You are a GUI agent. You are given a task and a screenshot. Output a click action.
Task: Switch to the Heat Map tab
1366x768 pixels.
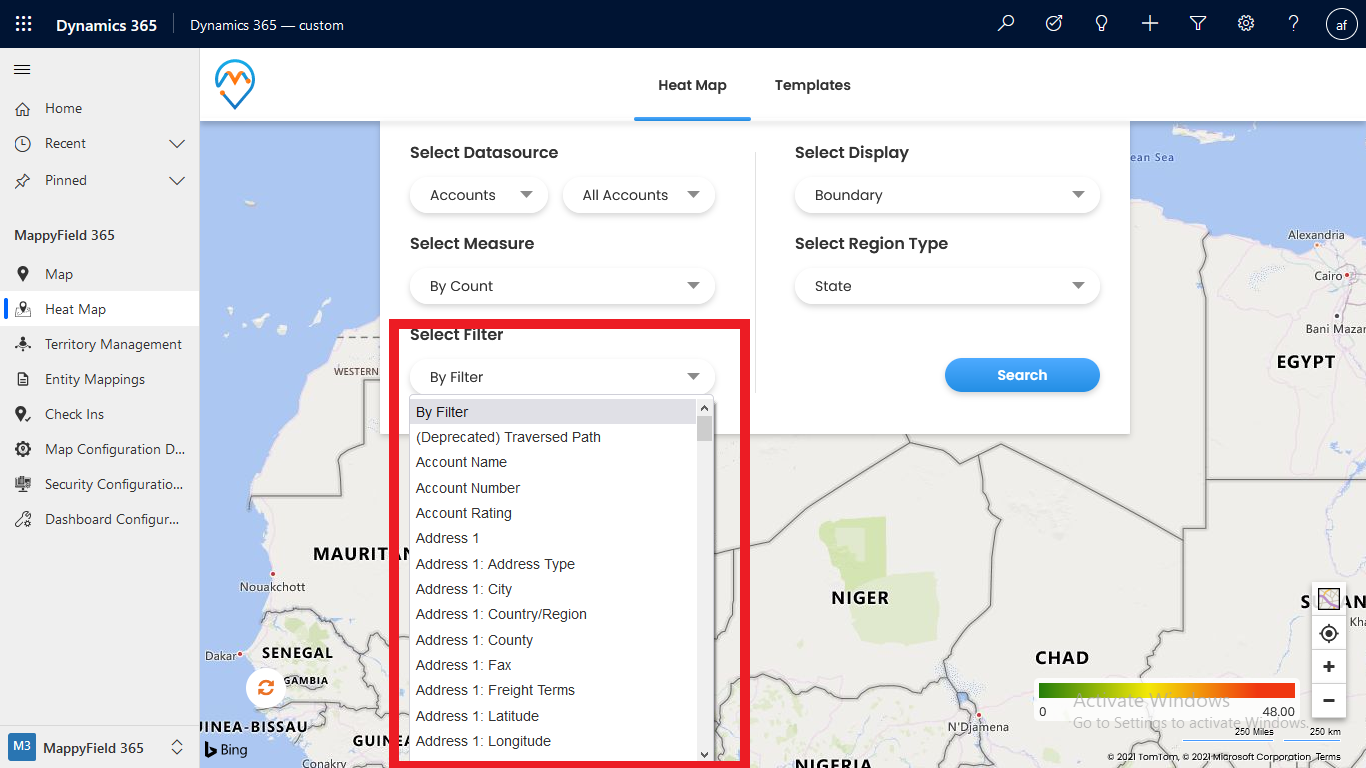(x=692, y=85)
